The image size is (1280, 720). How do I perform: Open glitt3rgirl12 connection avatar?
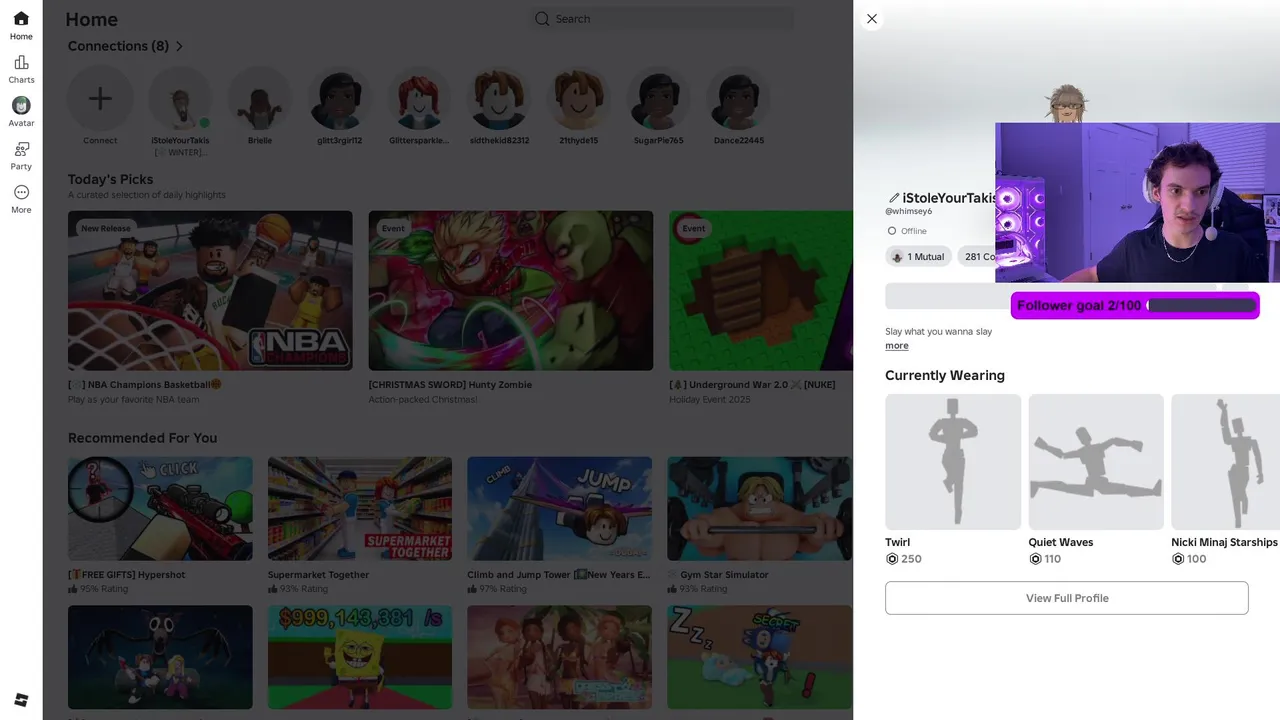[x=340, y=98]
